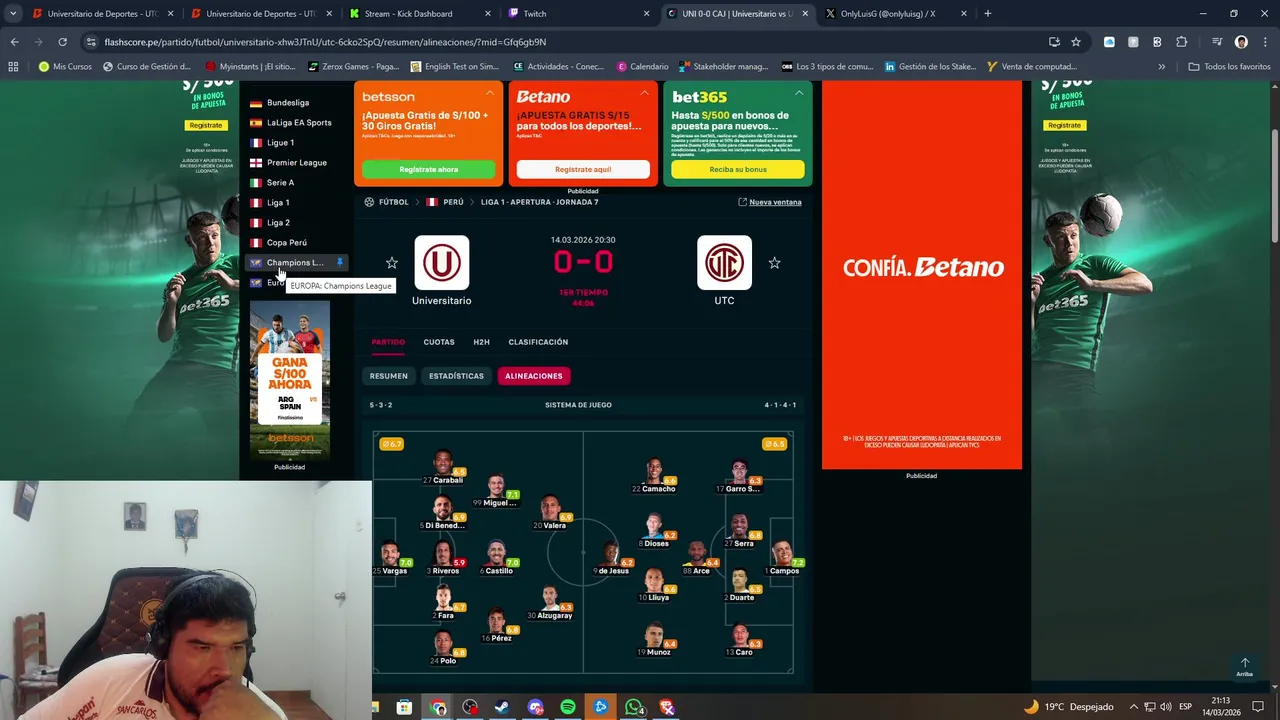Show the Estadísticas sub-tab
Image resolution: width=1280 pixels, height=720 pixels.
(x=456, y=376)
